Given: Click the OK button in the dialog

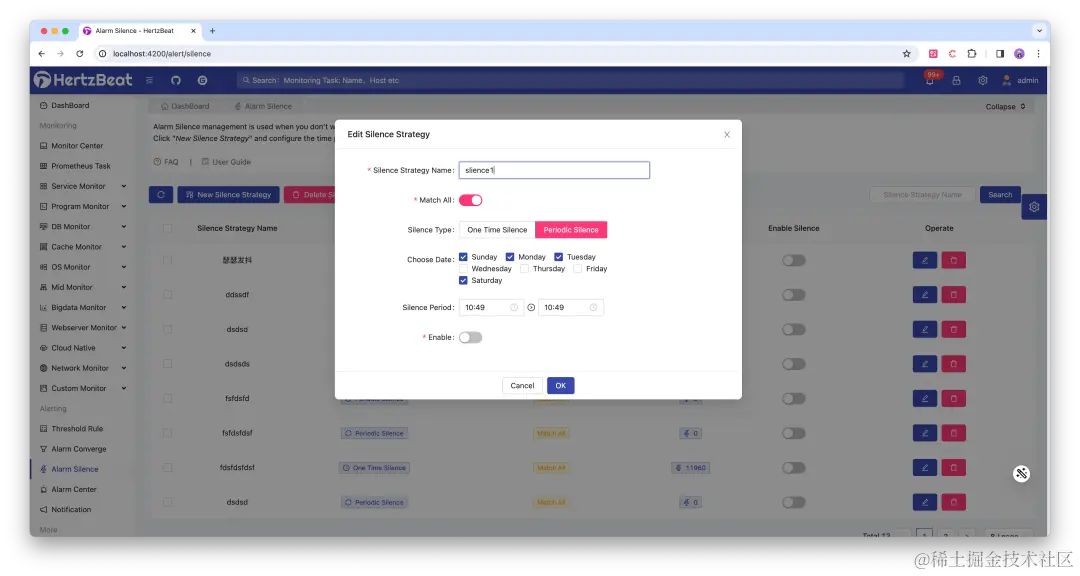Looking at the screenshot, I should pos(561,386).
